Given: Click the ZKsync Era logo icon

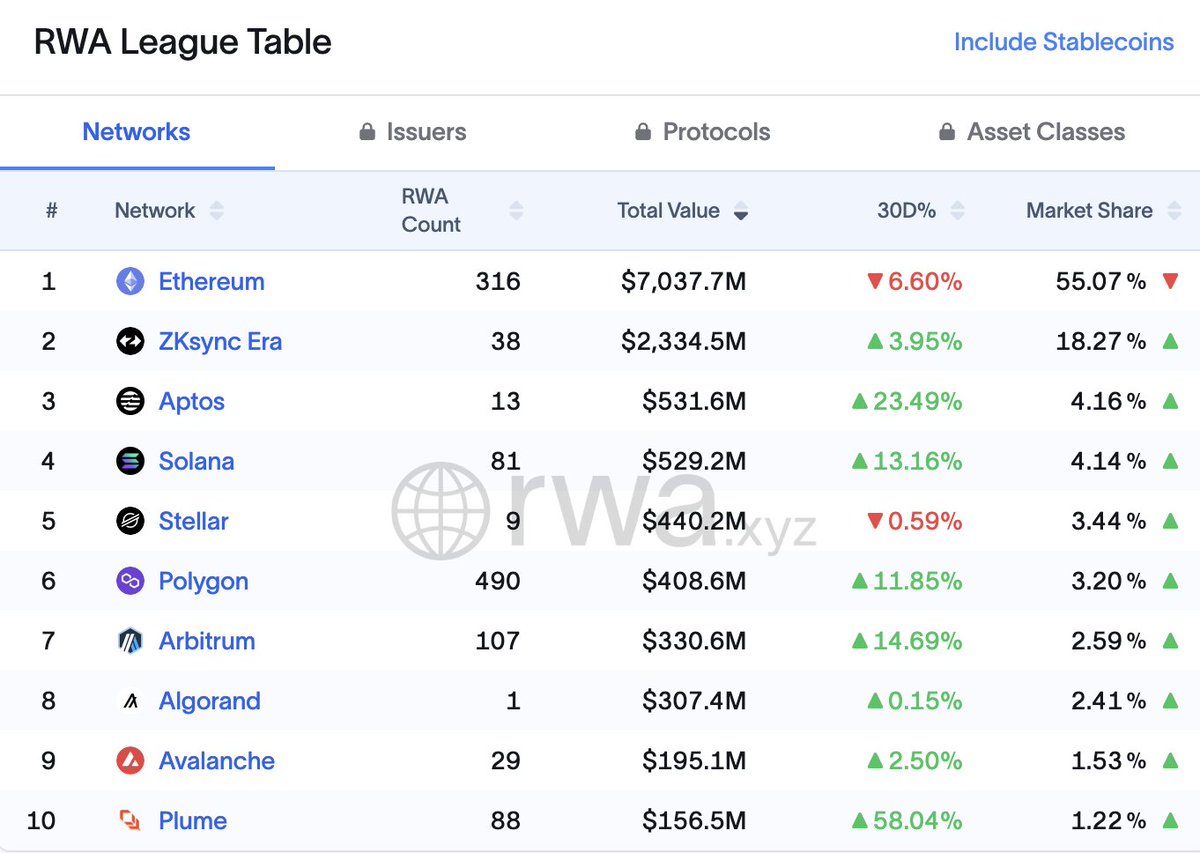Looking at the screenshot, I should pyautogui.click(x=130, y=341).
